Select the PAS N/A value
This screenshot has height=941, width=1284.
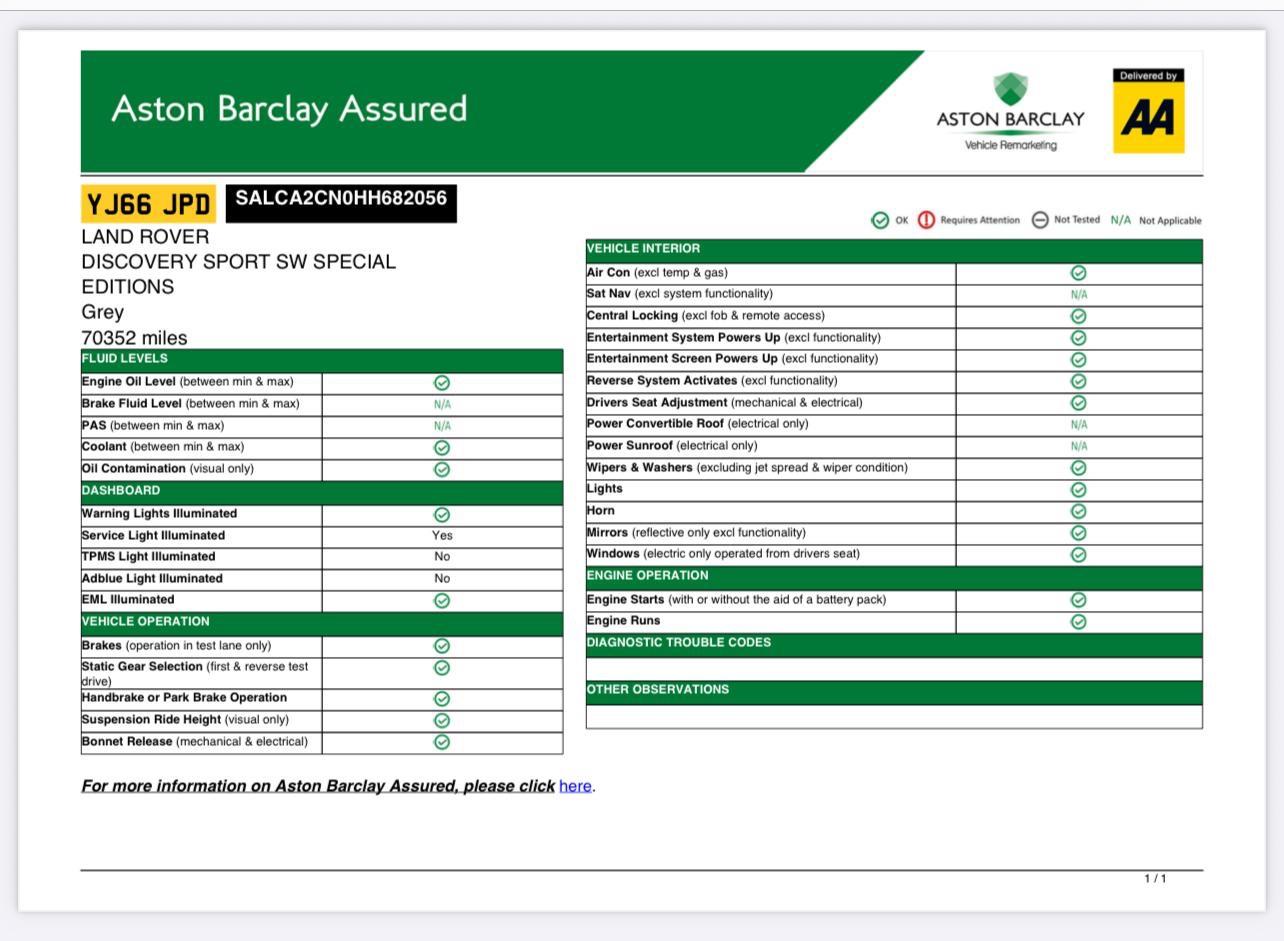442,426
